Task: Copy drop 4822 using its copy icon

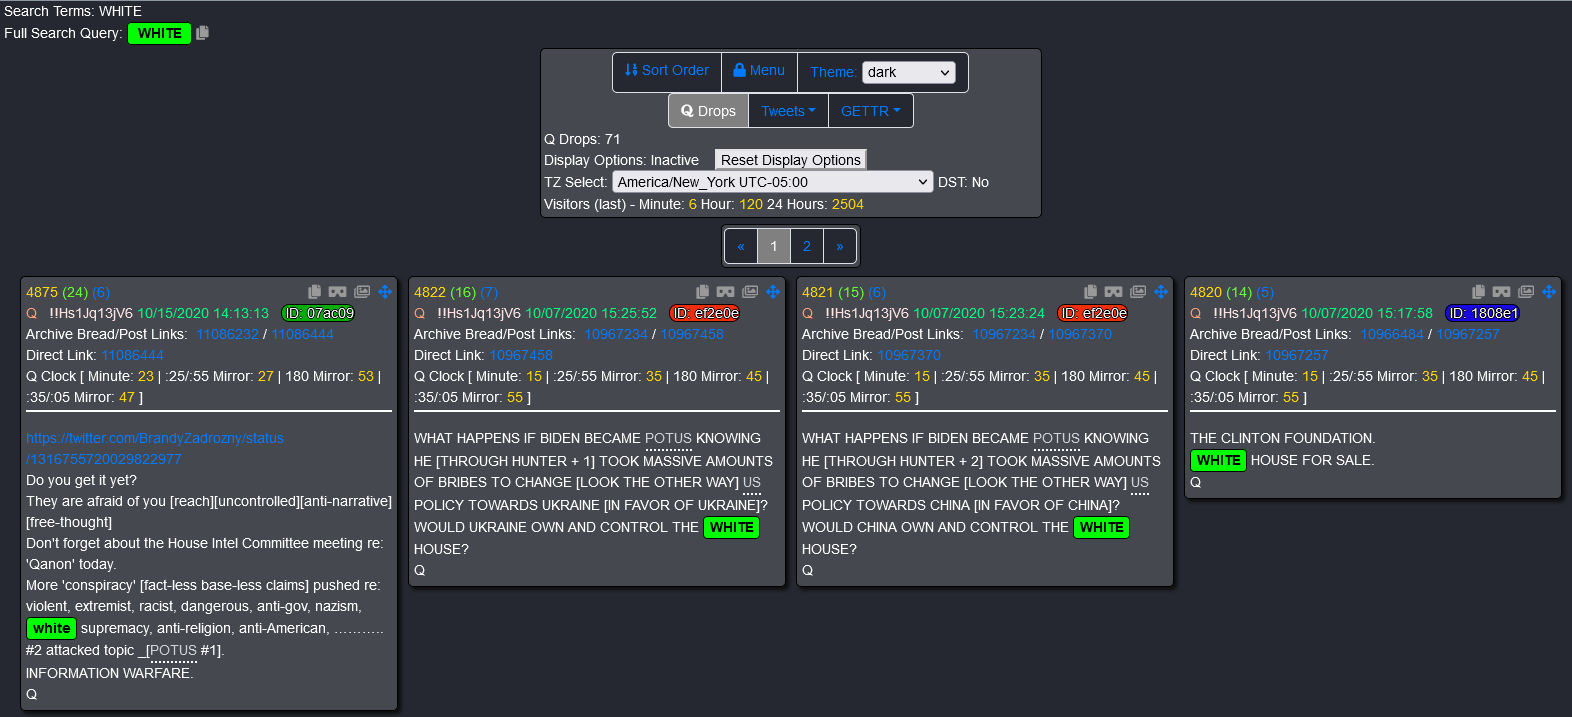Action: 702,292
